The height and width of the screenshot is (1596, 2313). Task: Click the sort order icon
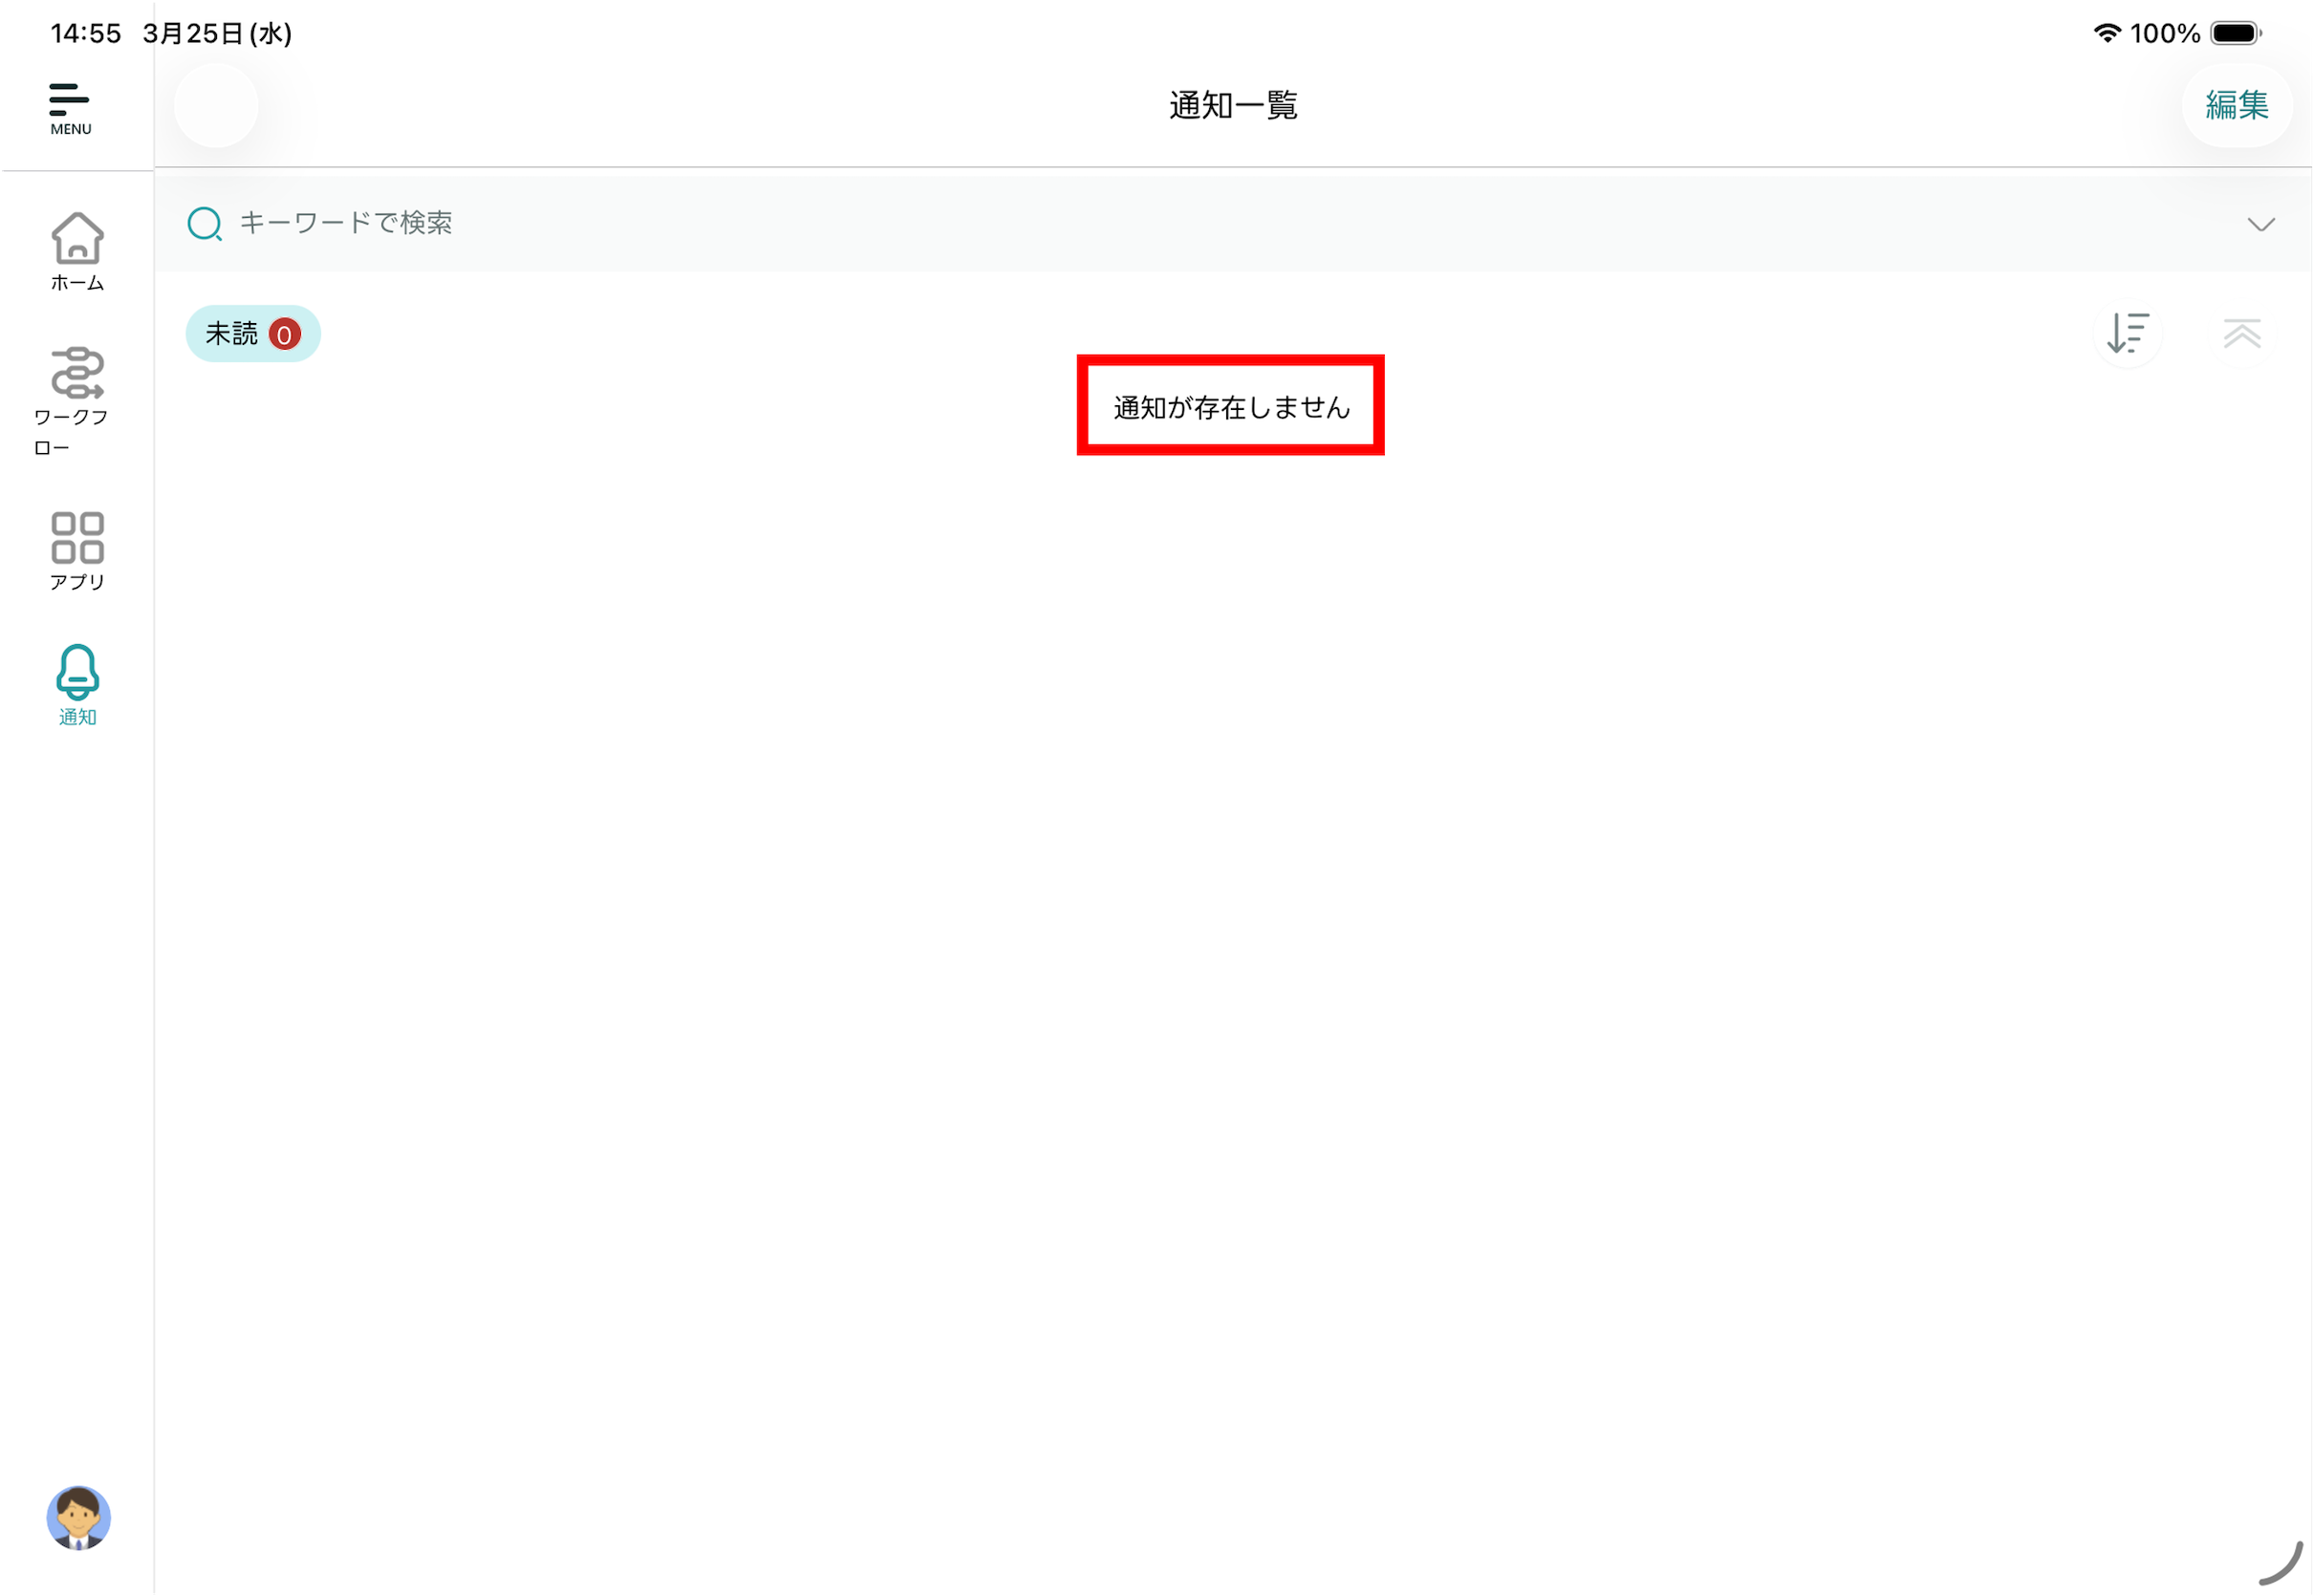click(x=2127, y=334)
